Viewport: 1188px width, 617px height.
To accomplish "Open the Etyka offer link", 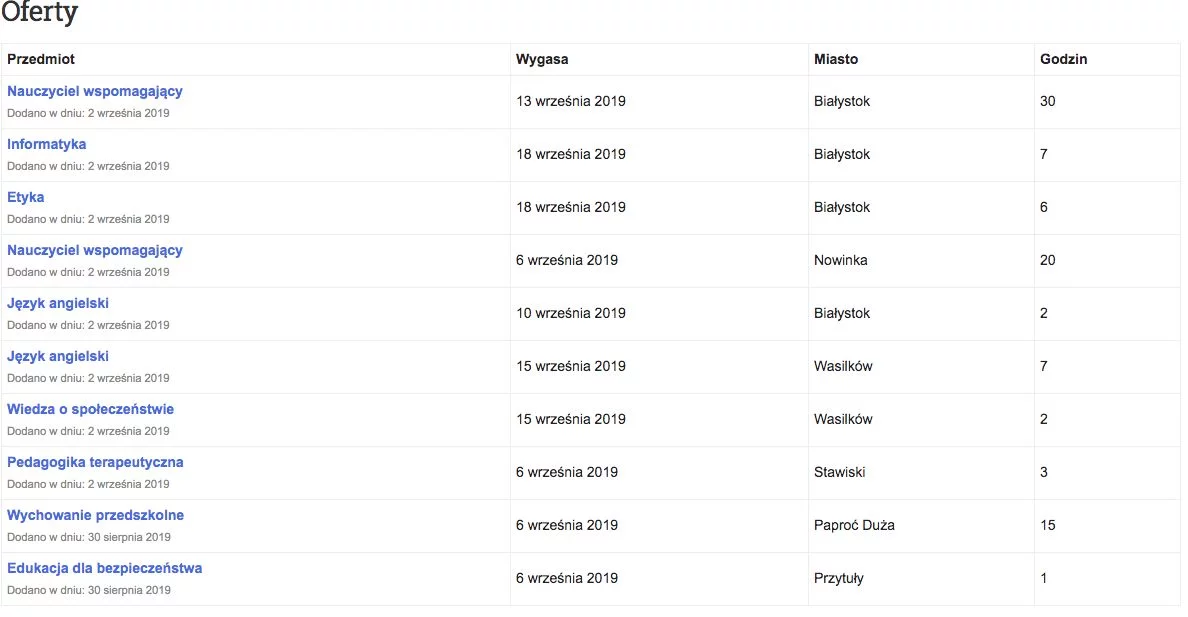I will pos(26,197).
